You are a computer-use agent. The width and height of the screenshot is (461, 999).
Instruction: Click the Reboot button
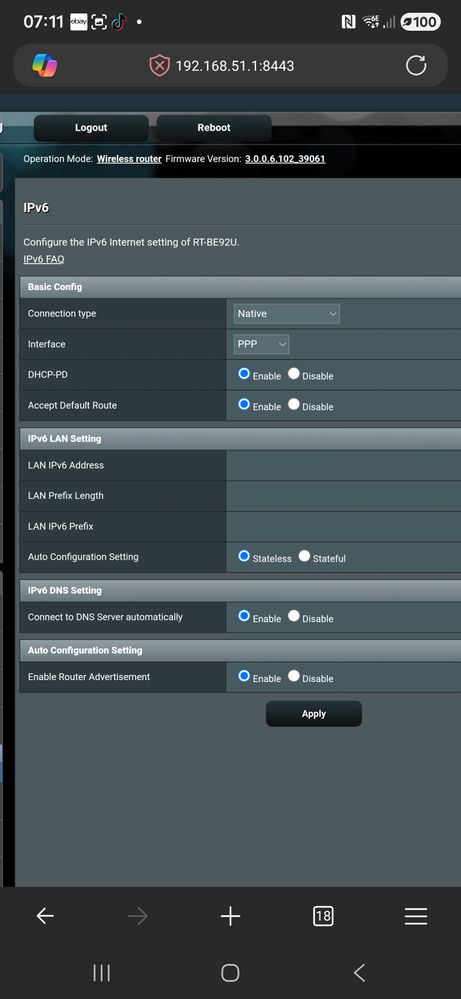pyautogui.click(x=214, y=127)
